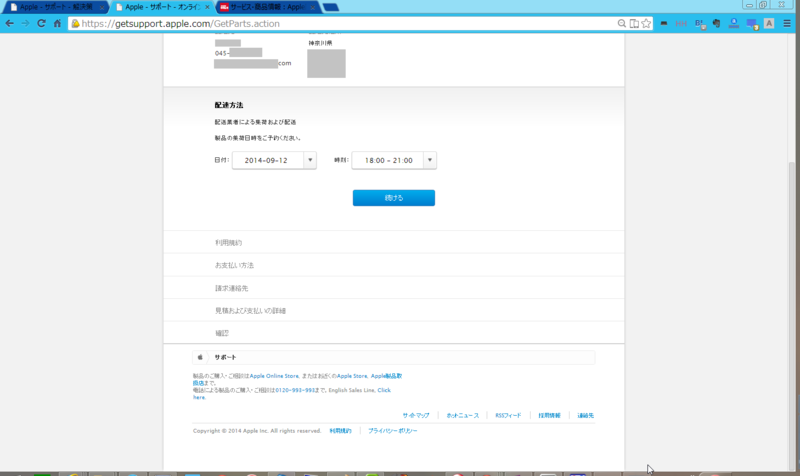Click the blue monitor extension icon
The image size is (800, 476).
click(x=752, y=24)
